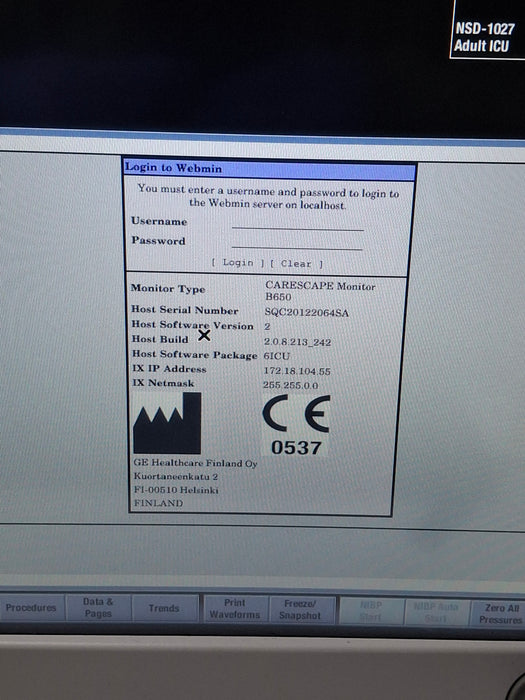
Task: Open the Trends button
Action: 164,608
